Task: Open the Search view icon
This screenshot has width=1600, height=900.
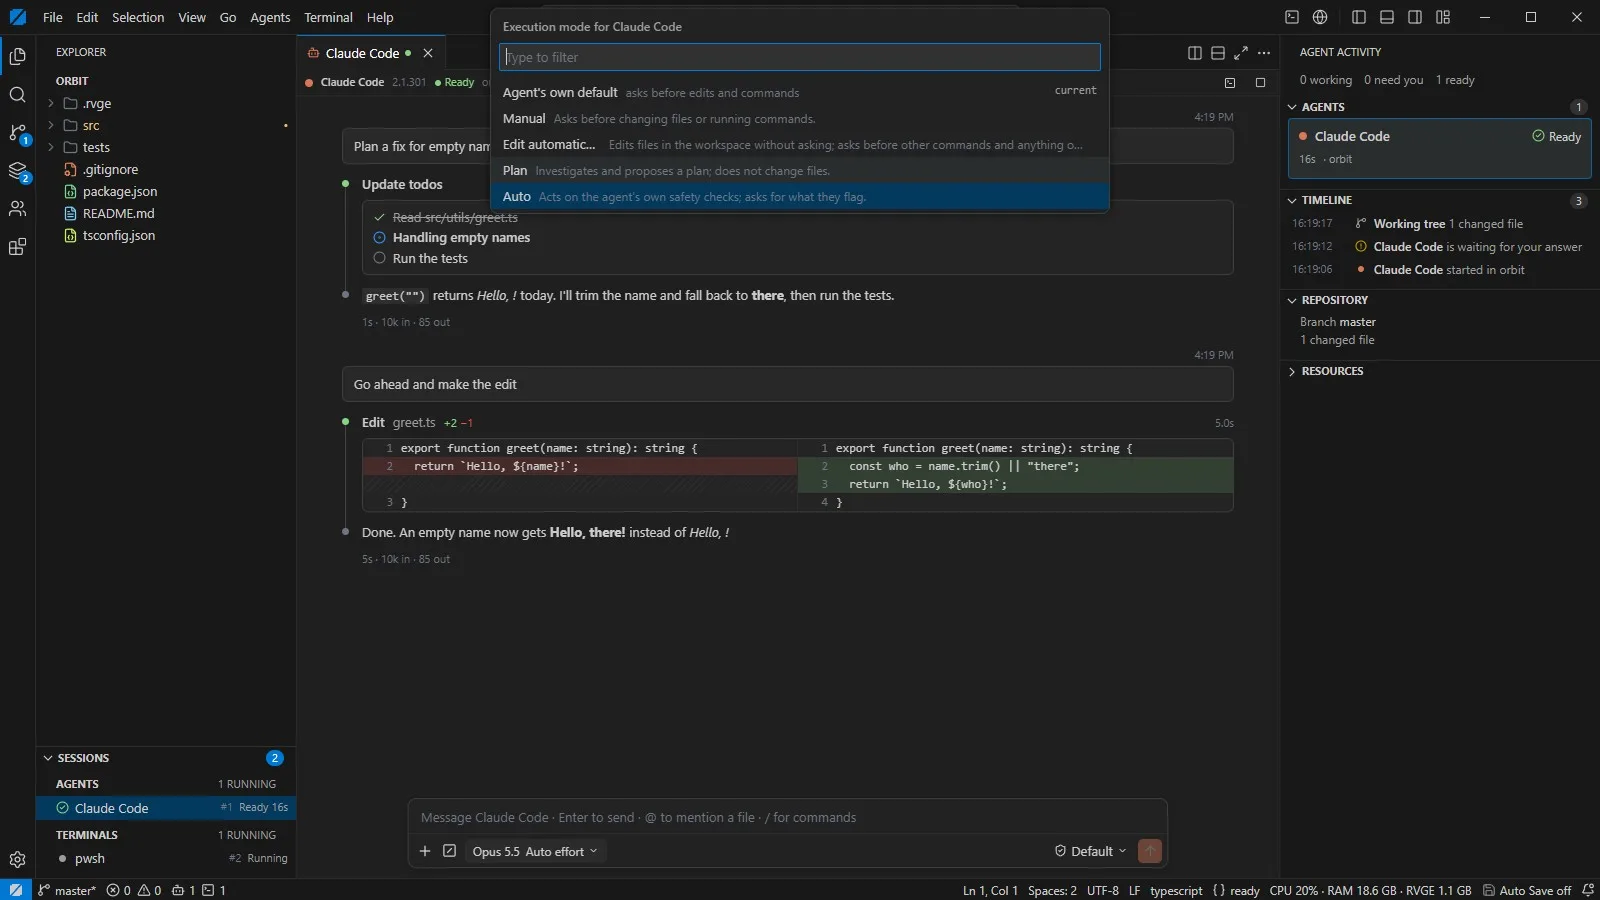Action: 17,95
